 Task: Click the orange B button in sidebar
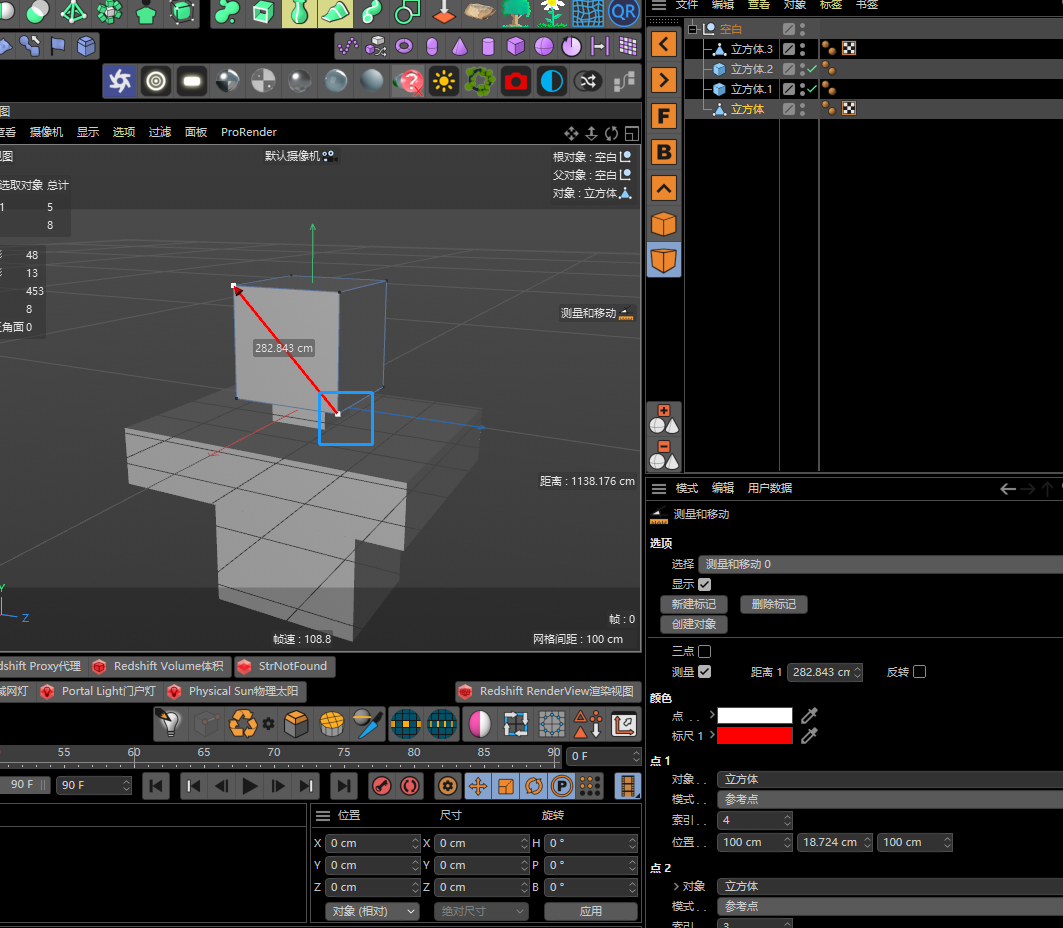point(664,152)
